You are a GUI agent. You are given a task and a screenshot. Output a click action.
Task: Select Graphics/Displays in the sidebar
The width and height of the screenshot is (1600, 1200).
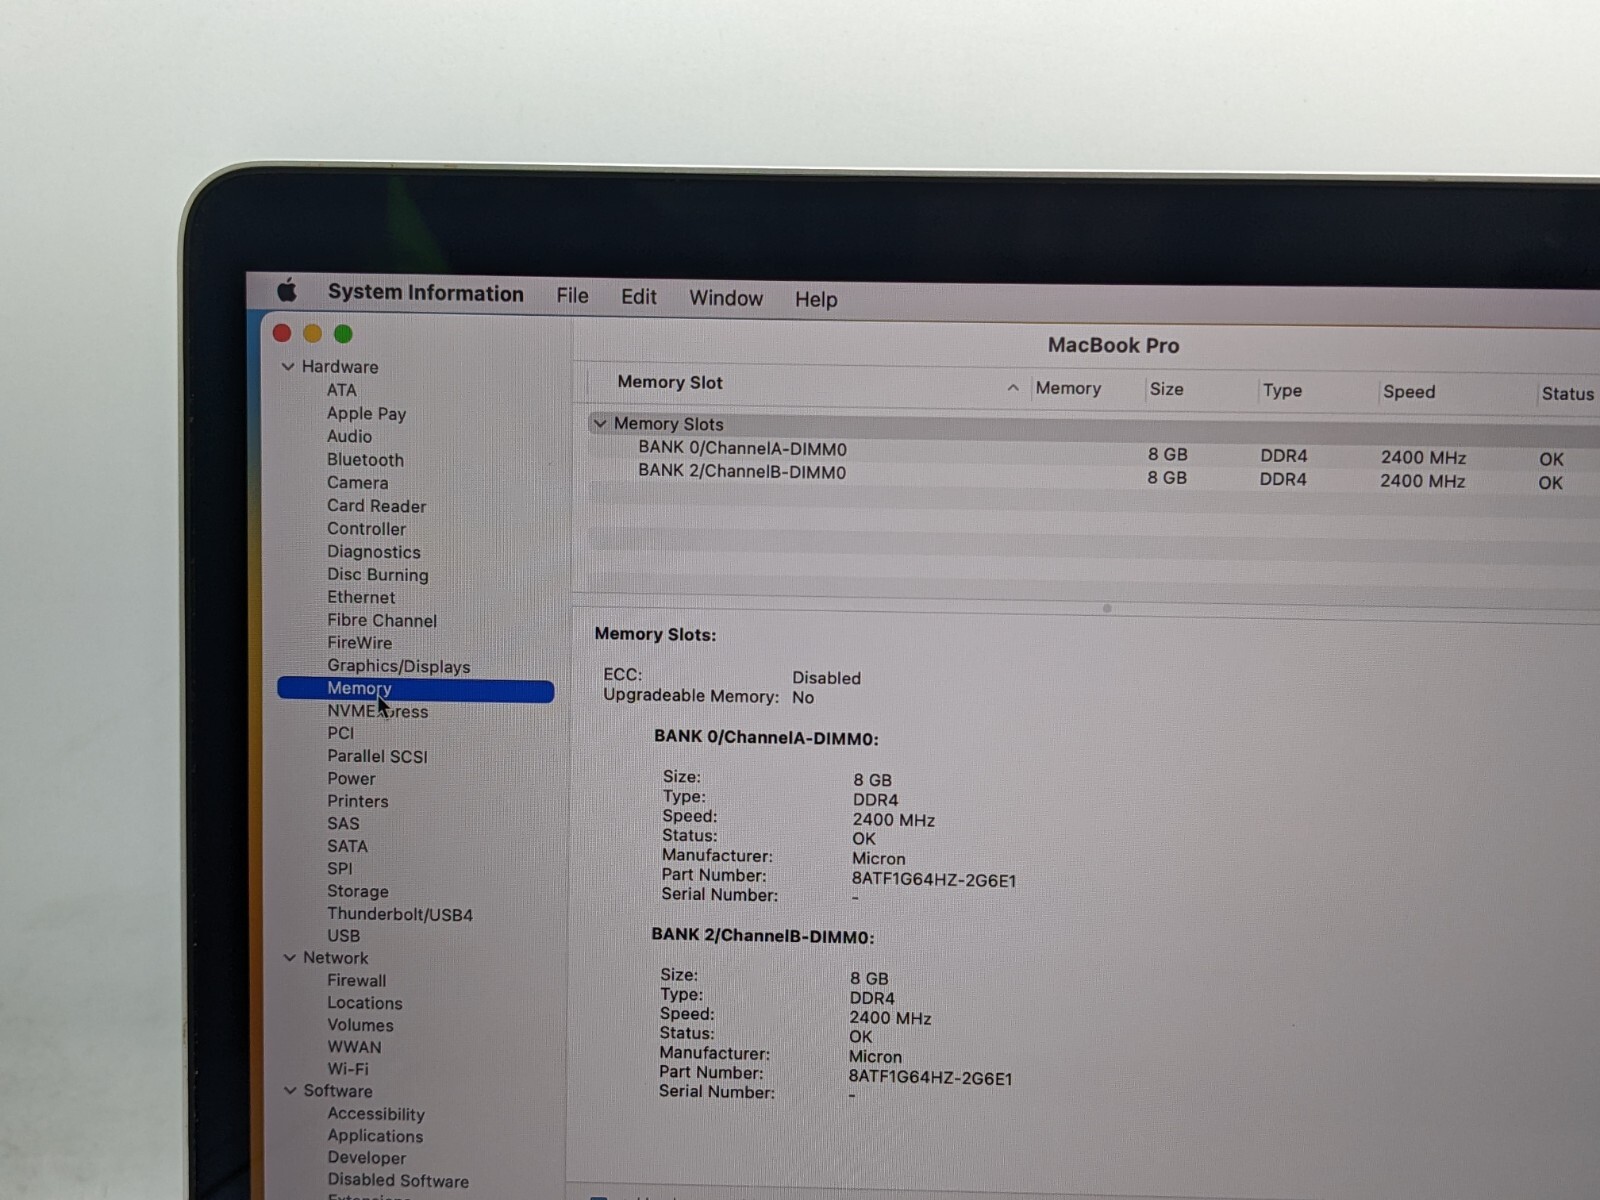coord(398,666)
